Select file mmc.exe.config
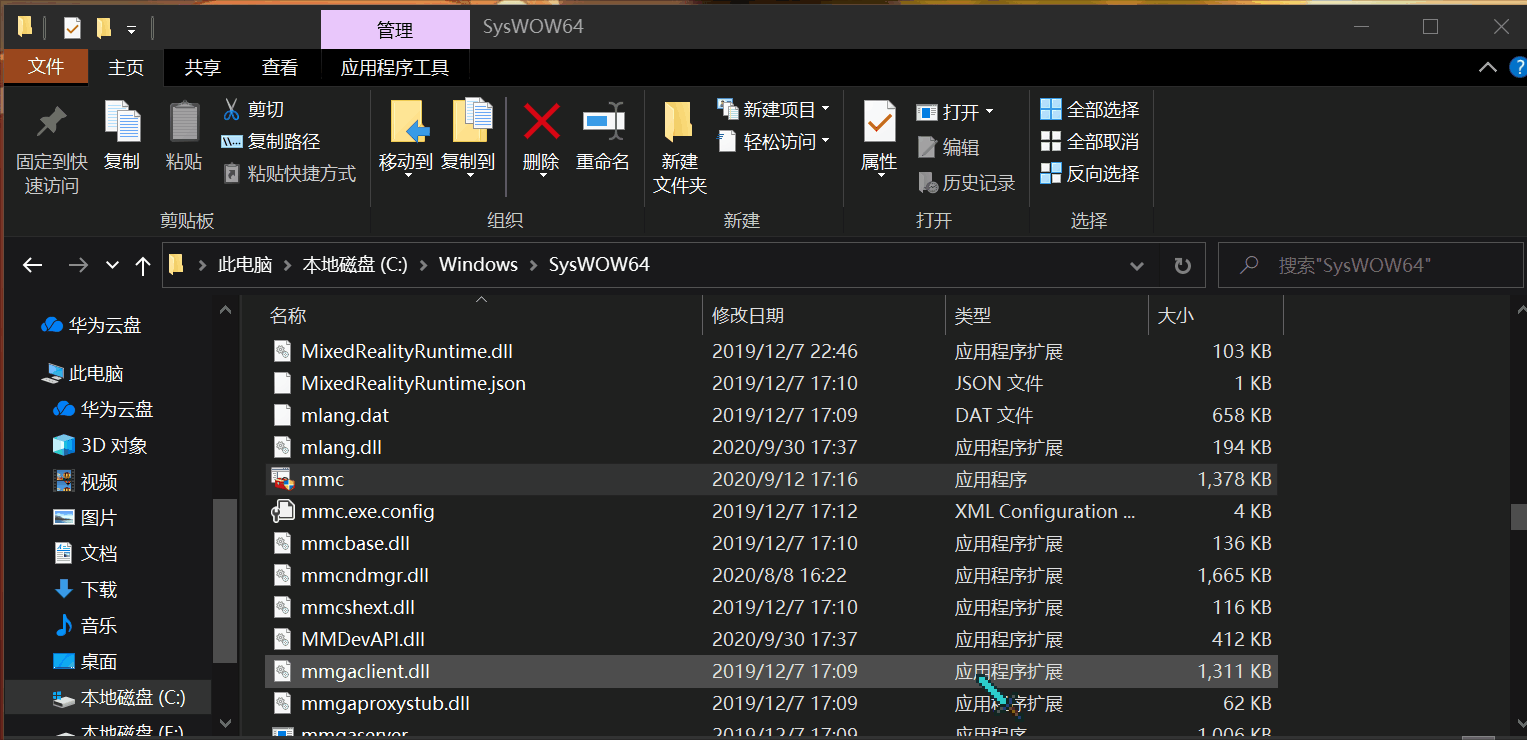This screenshot has height=740, width=1527. [770, 511]
